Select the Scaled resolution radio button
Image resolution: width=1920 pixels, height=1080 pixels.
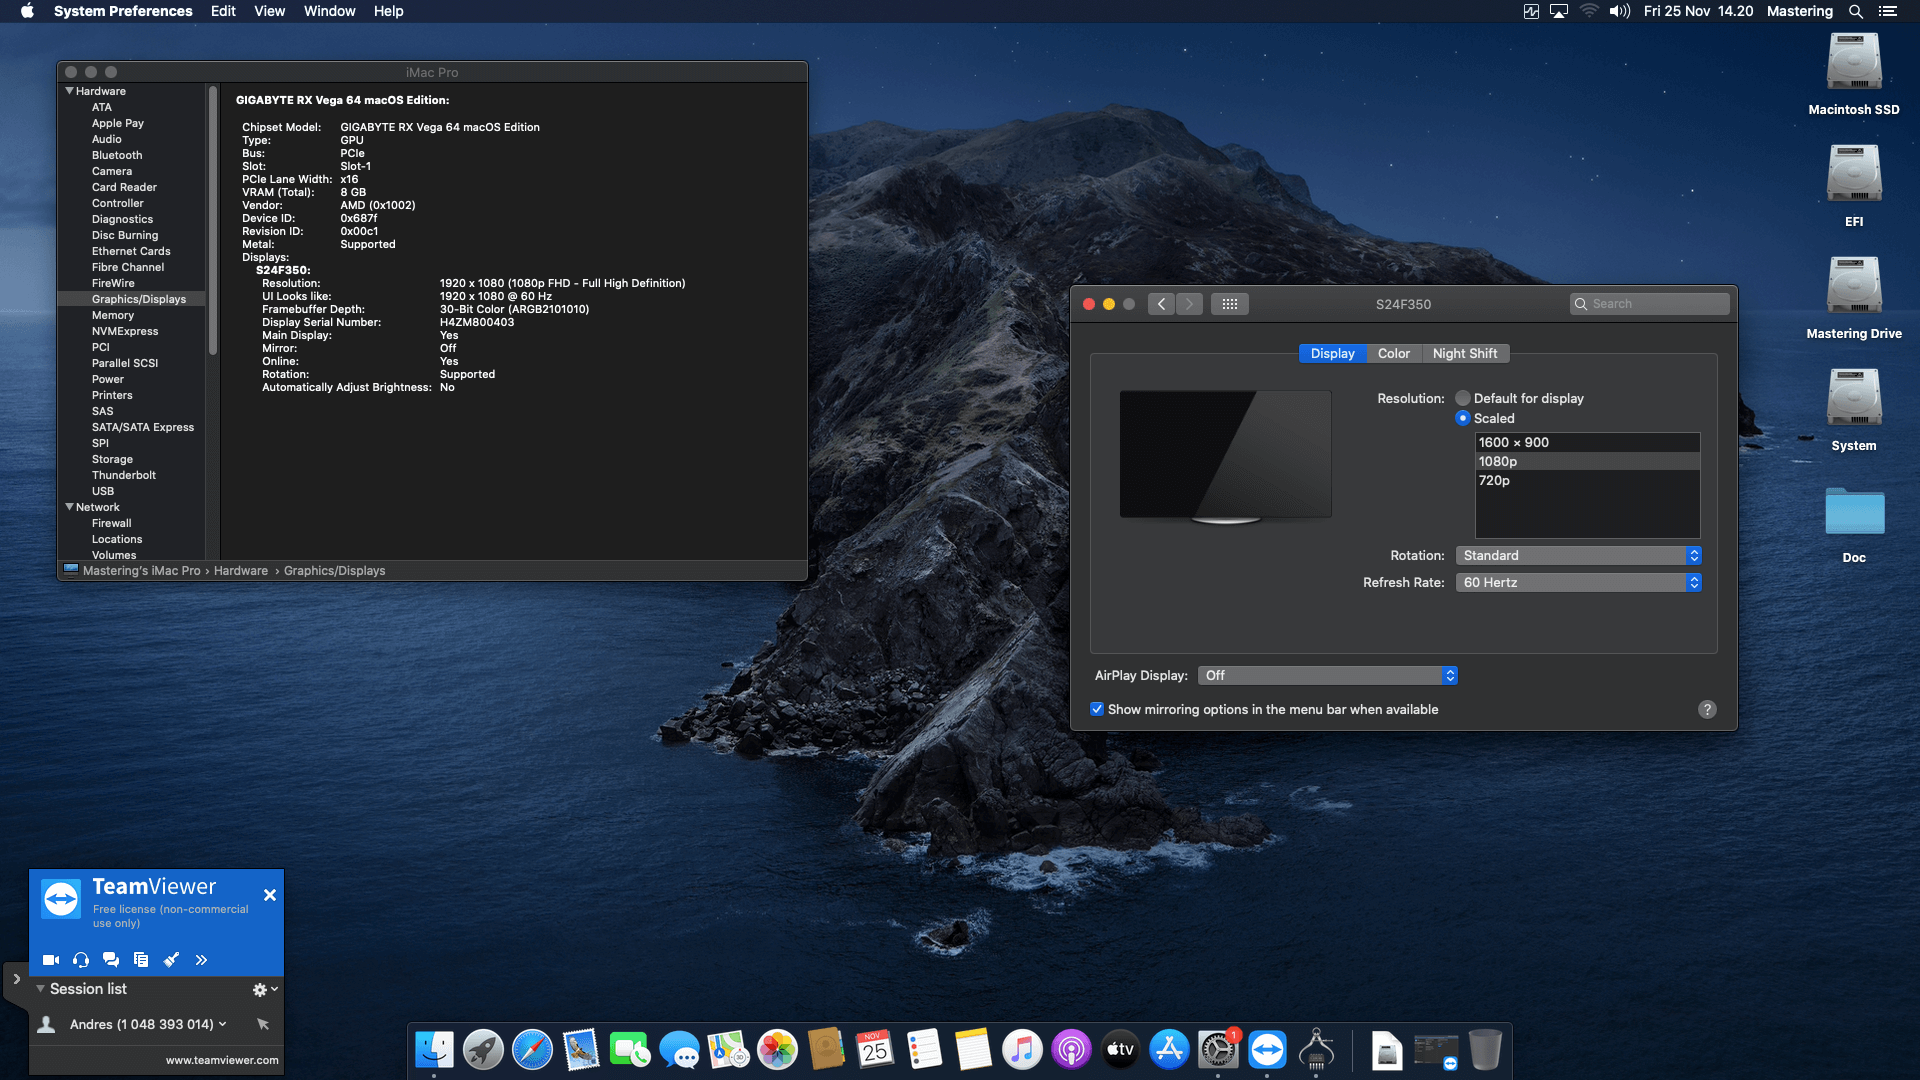(1463, 418)
